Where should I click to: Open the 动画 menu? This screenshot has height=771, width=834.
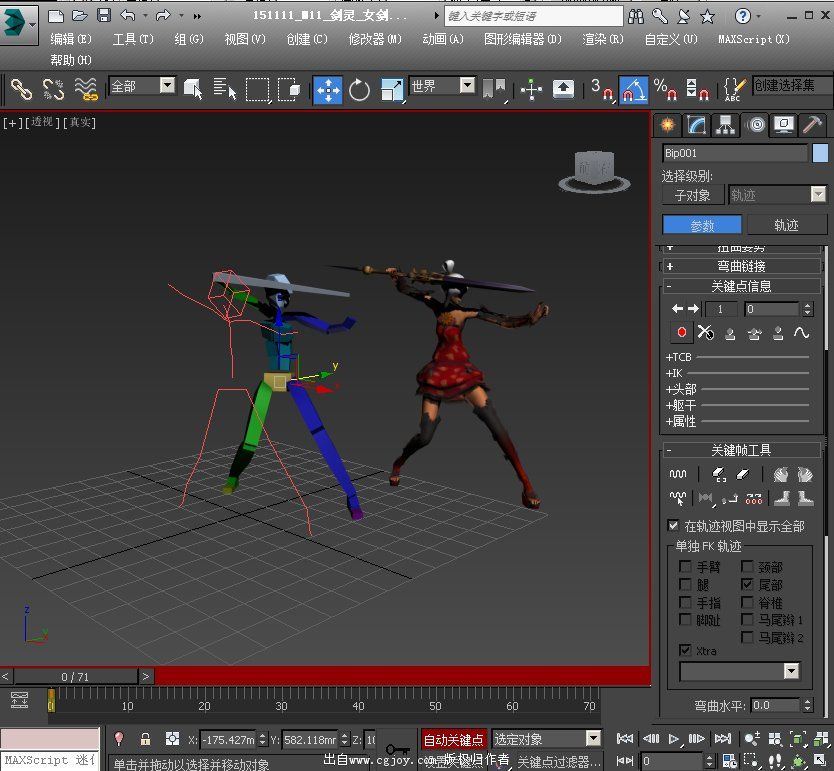coord(442,39)
